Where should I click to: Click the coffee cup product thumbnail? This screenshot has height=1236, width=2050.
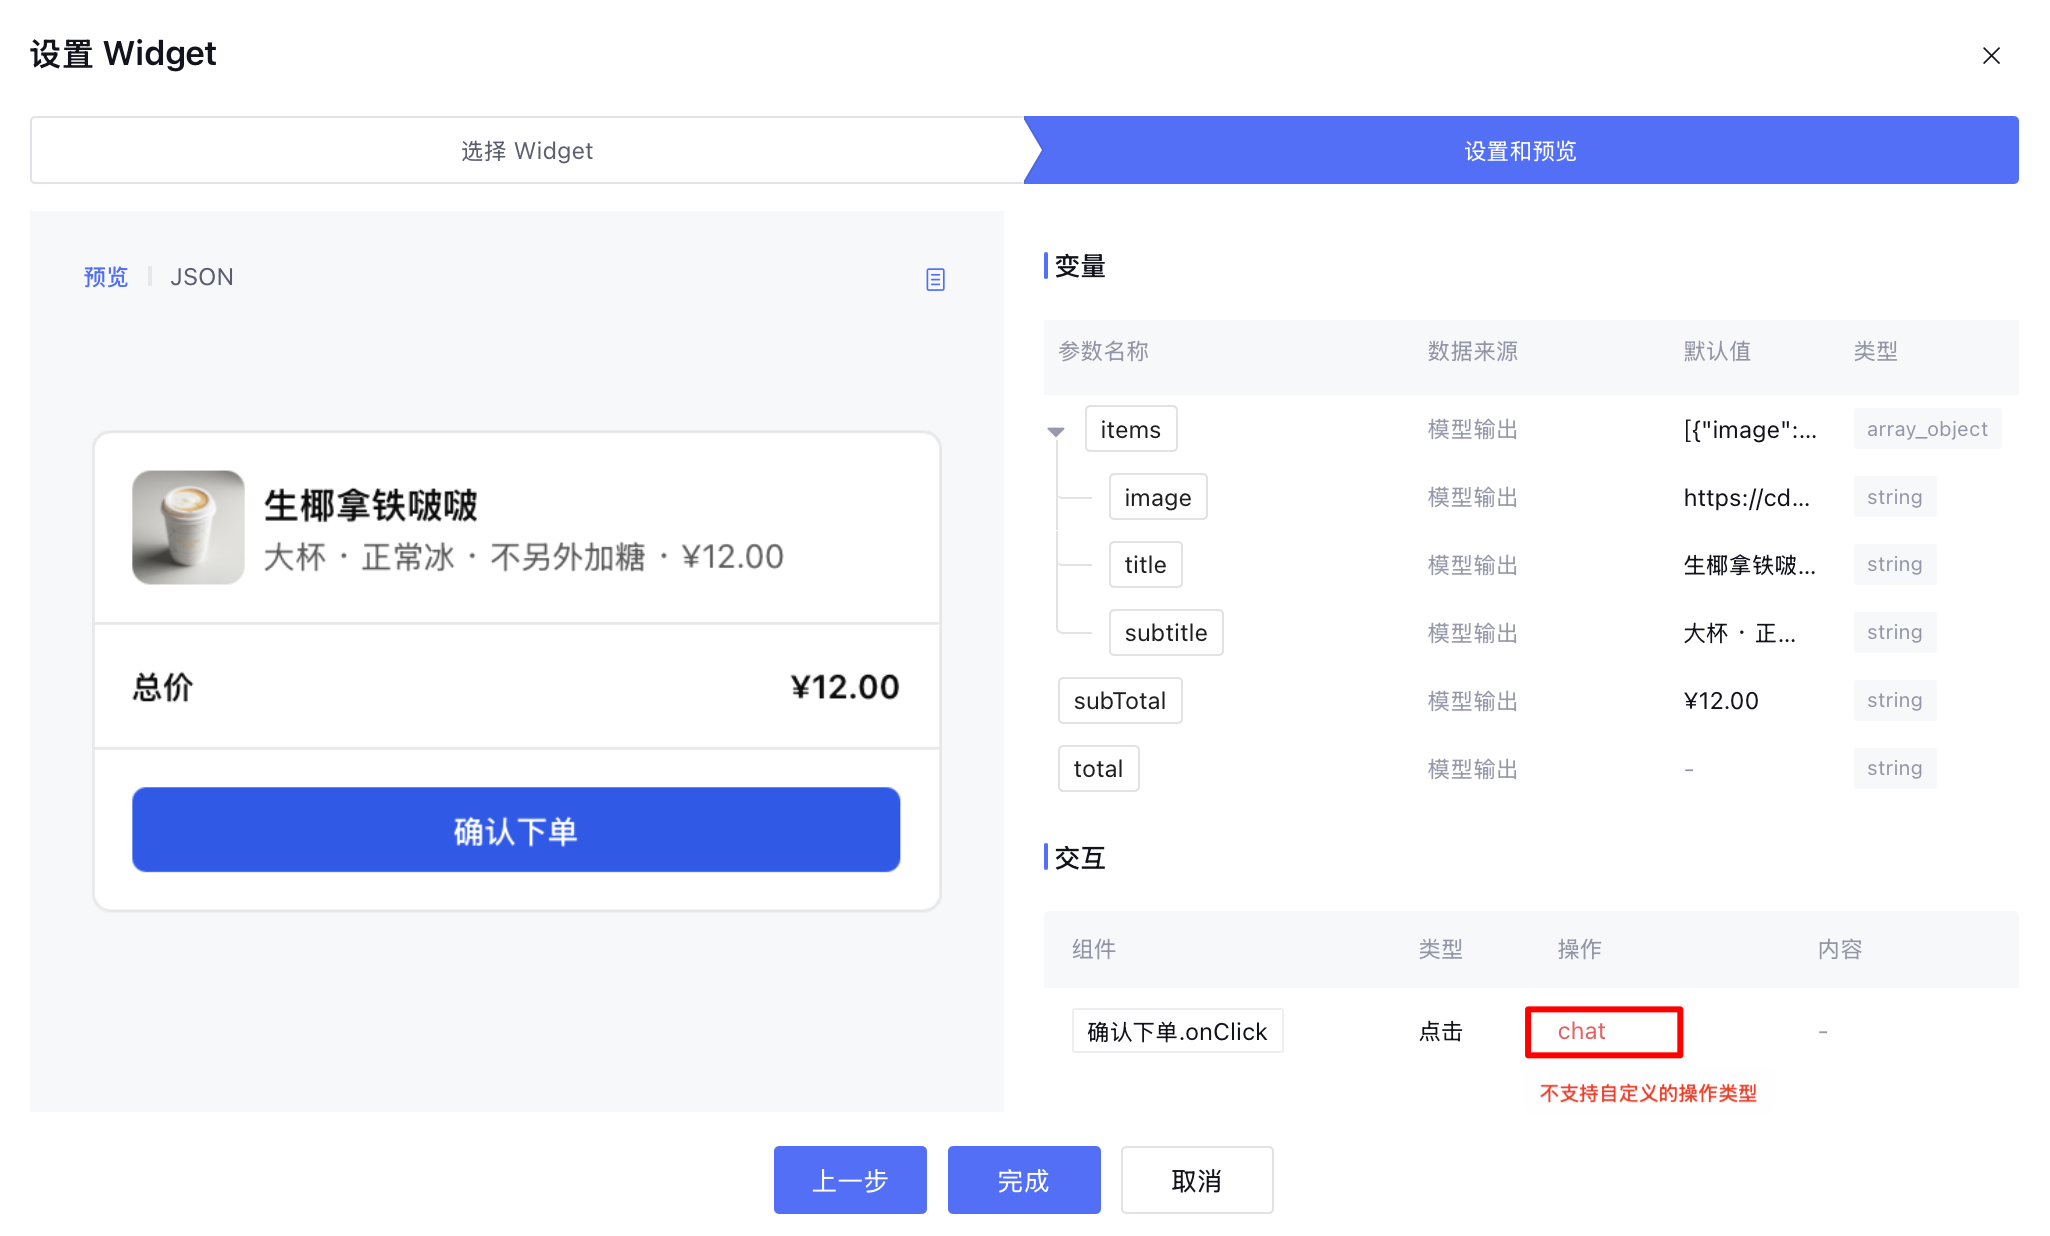(188, 527)
